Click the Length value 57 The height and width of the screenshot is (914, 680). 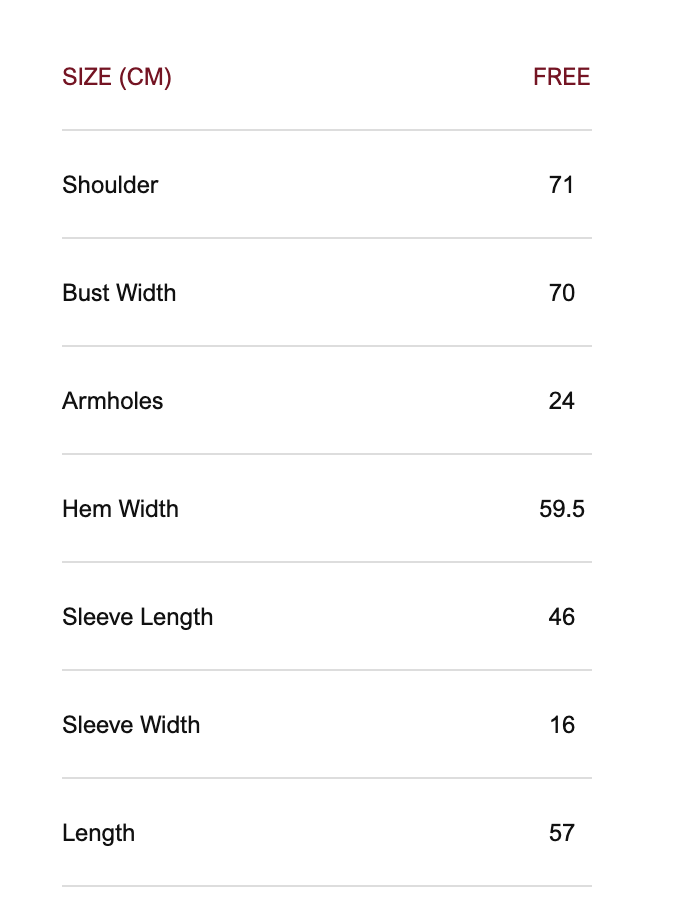(561, 833)
